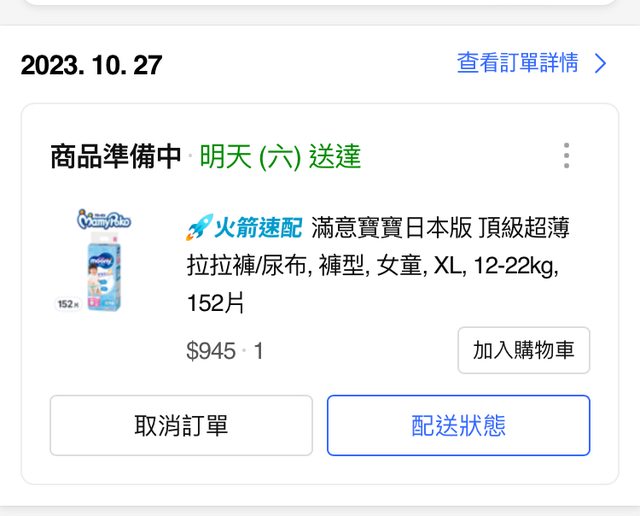
Task: Click the MamyPoko logo on product image
Action: point(105,220)
